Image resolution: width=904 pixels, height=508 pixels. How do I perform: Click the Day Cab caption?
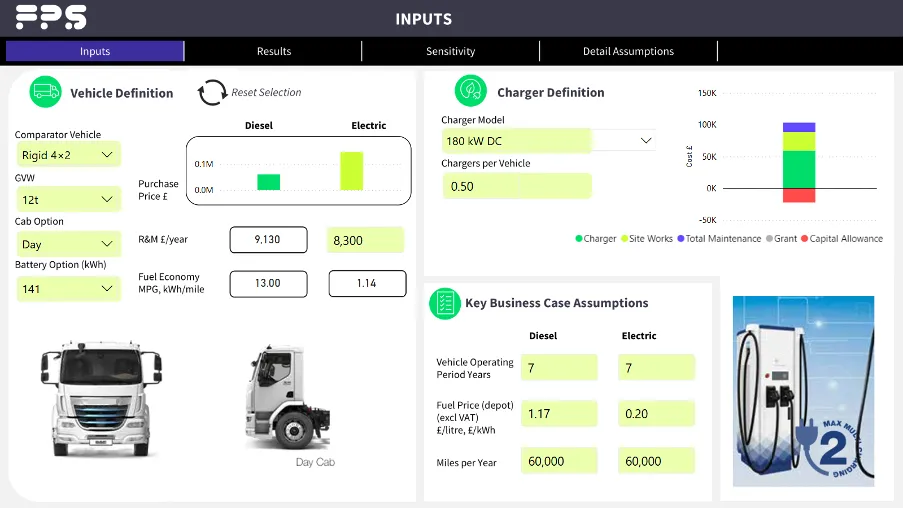coord(315,462)
